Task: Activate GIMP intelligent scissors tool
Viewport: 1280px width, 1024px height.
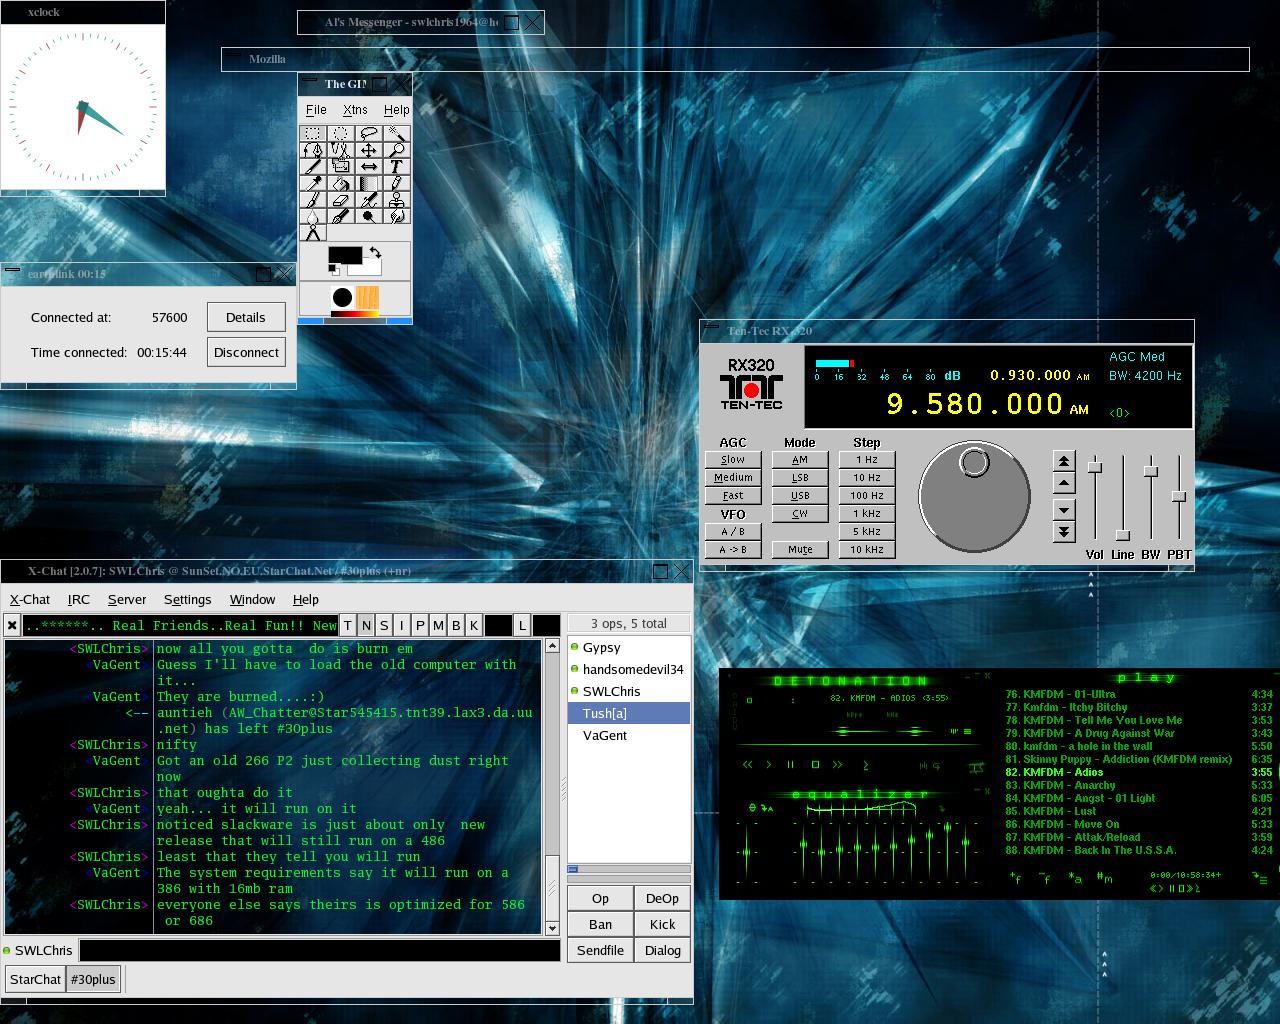Action: point(341,150)
